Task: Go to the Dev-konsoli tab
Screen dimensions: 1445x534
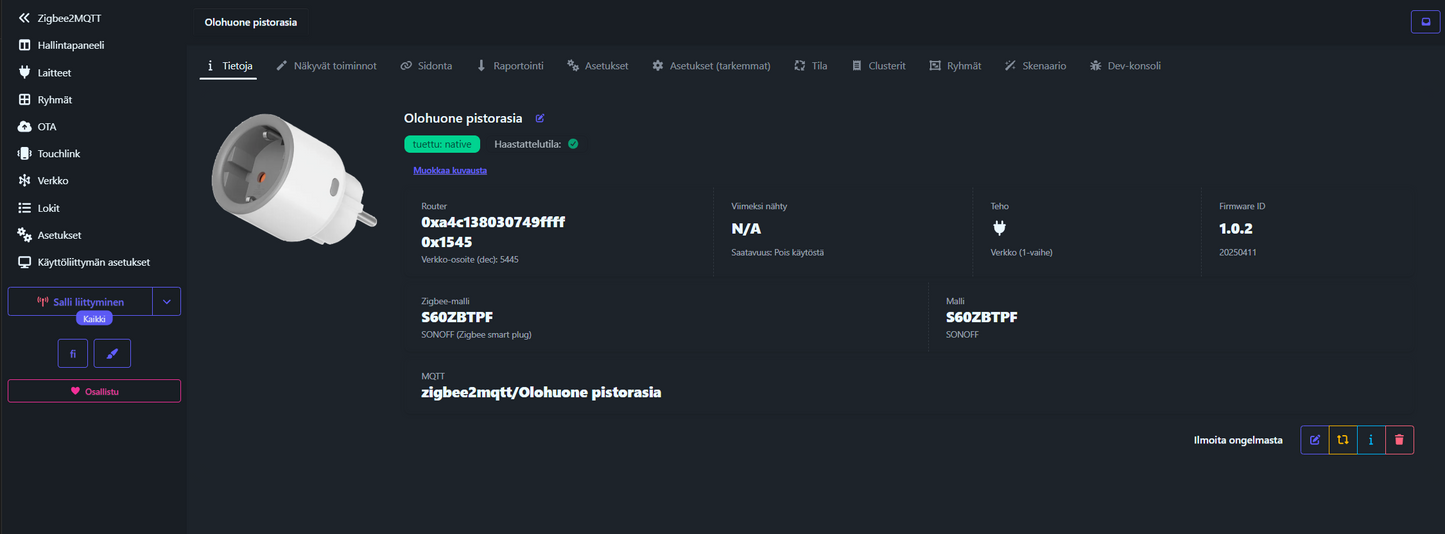Action: coord(1125,66)
